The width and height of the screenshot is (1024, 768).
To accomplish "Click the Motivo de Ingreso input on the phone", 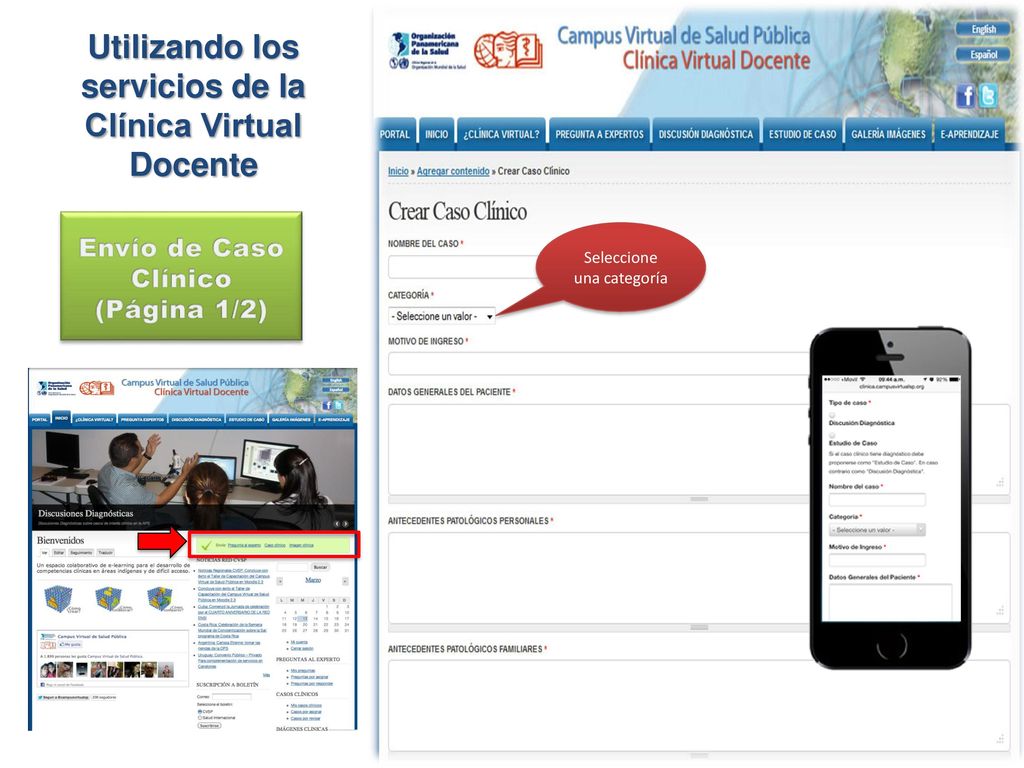I will [877, 560].
